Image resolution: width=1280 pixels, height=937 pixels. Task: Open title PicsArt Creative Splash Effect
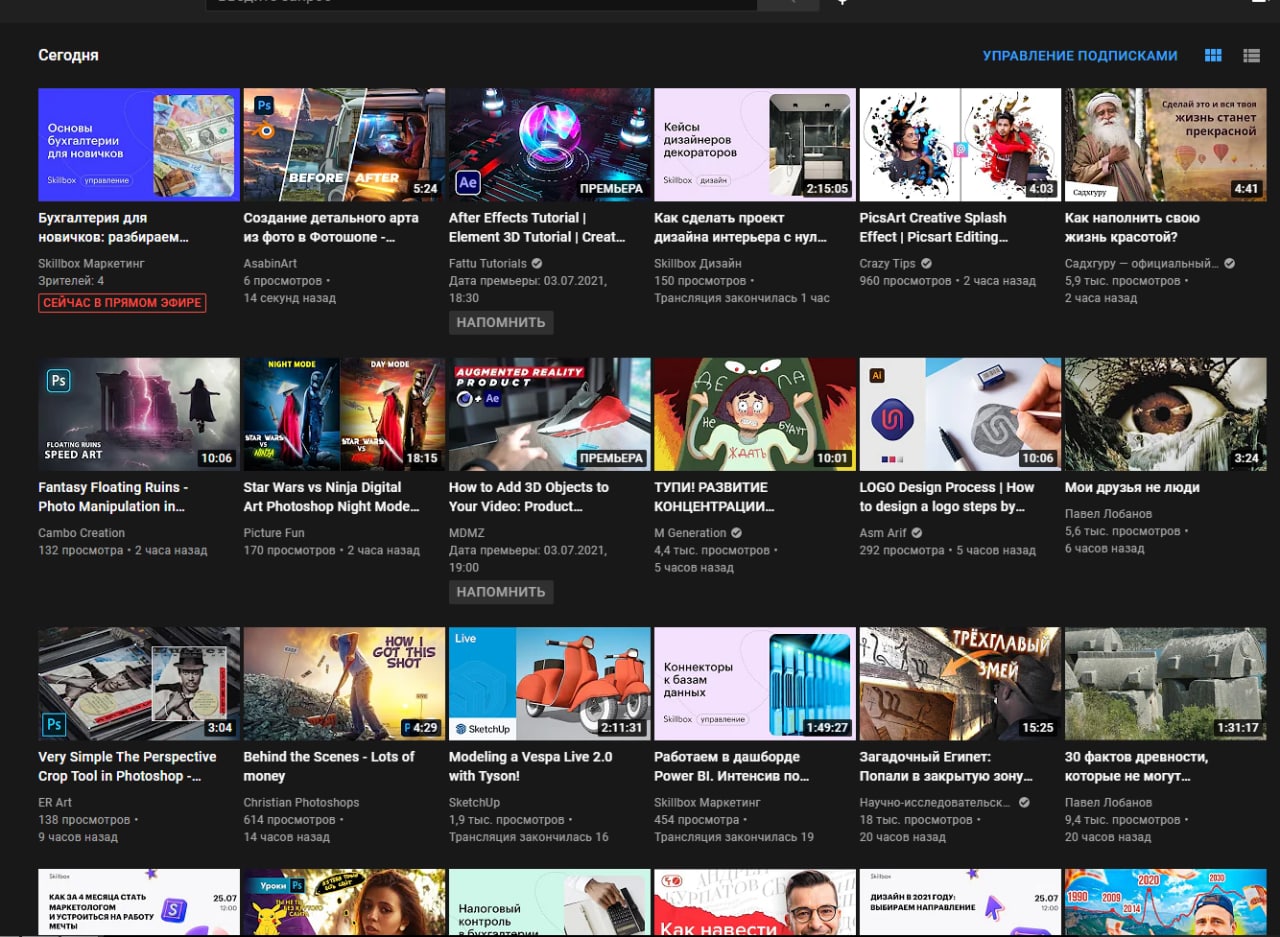[934, 227]
